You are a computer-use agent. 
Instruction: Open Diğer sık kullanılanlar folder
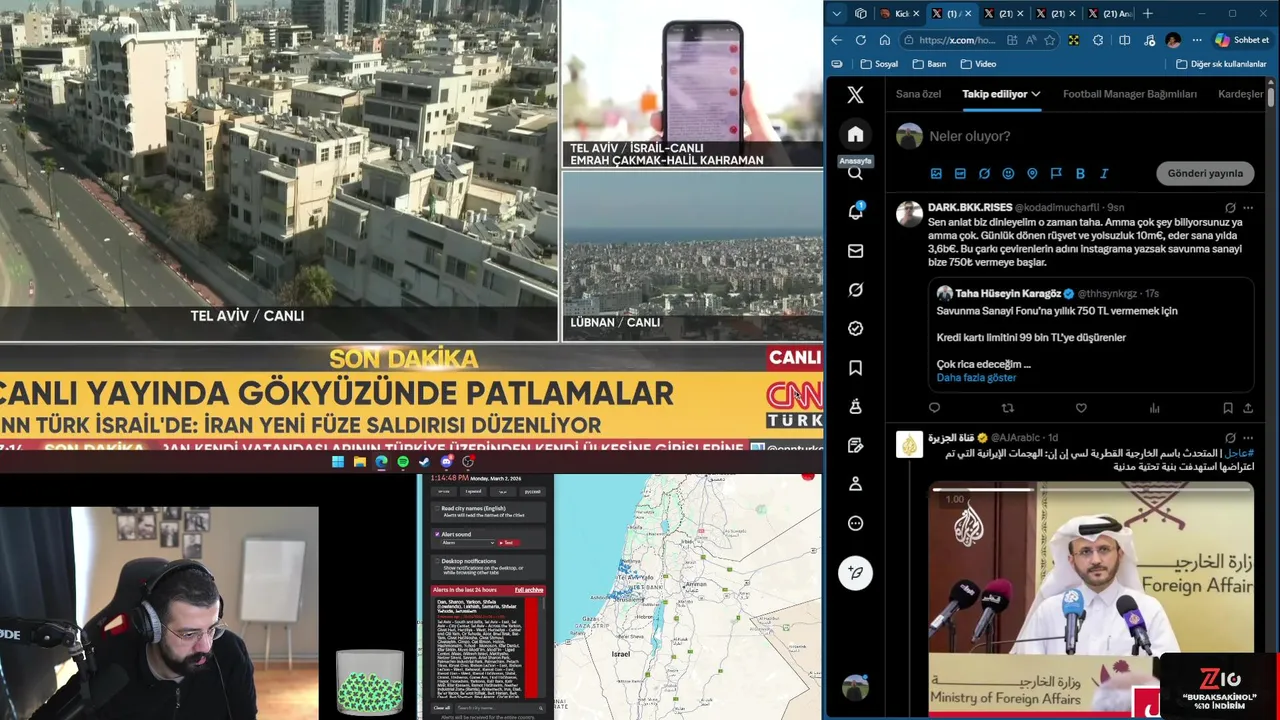click(x=1222, y=64)
